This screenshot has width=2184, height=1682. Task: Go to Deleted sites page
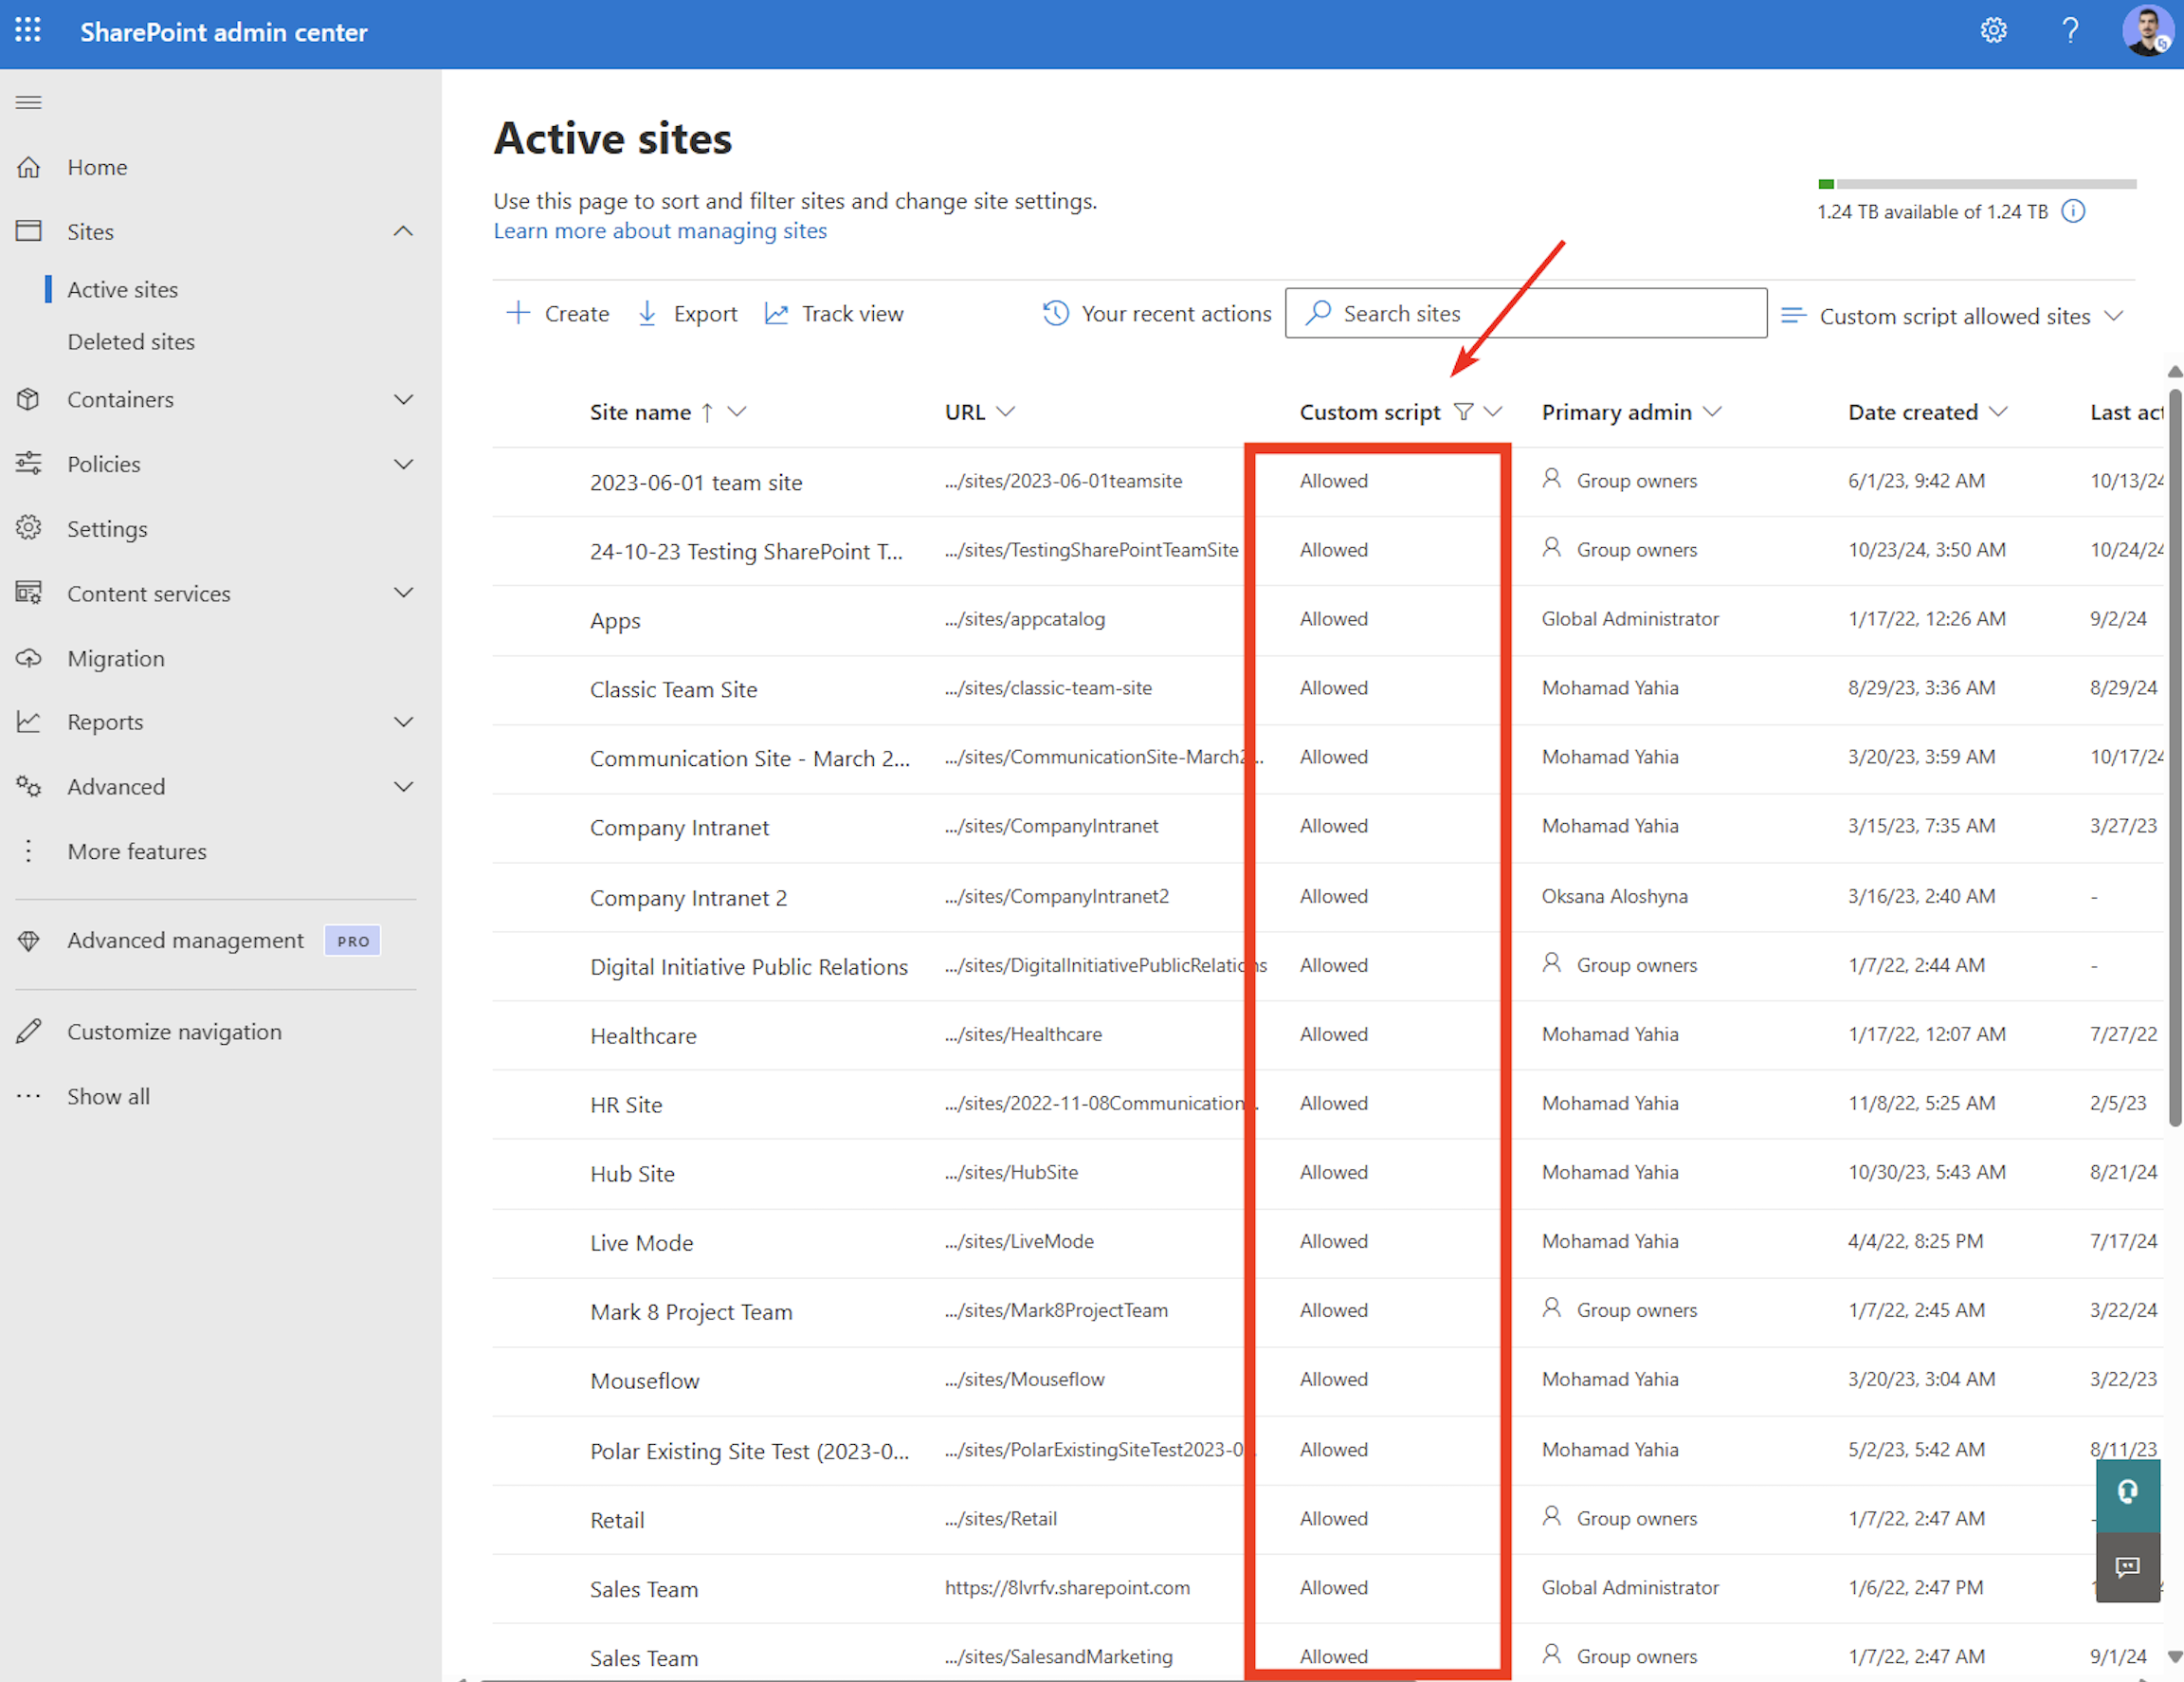131,342
